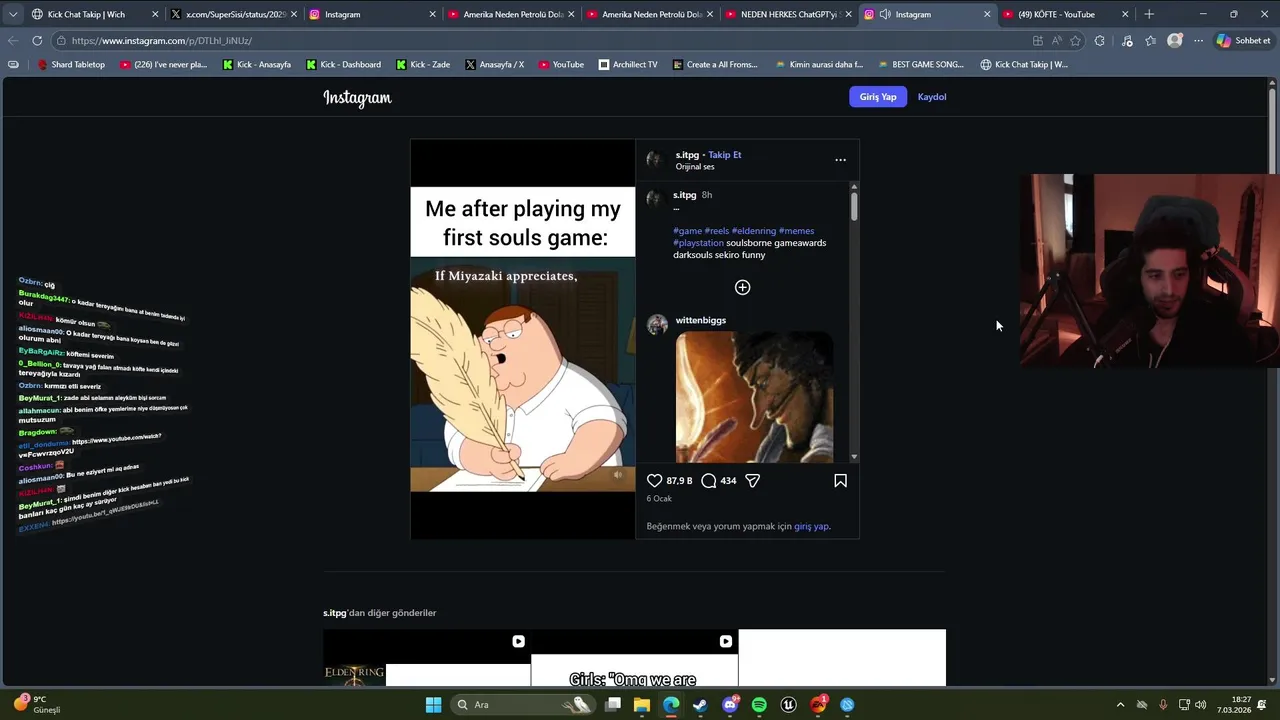Like the post with the heart icon
Viewport: 1280px width, 720px height.
pos(654,481)
